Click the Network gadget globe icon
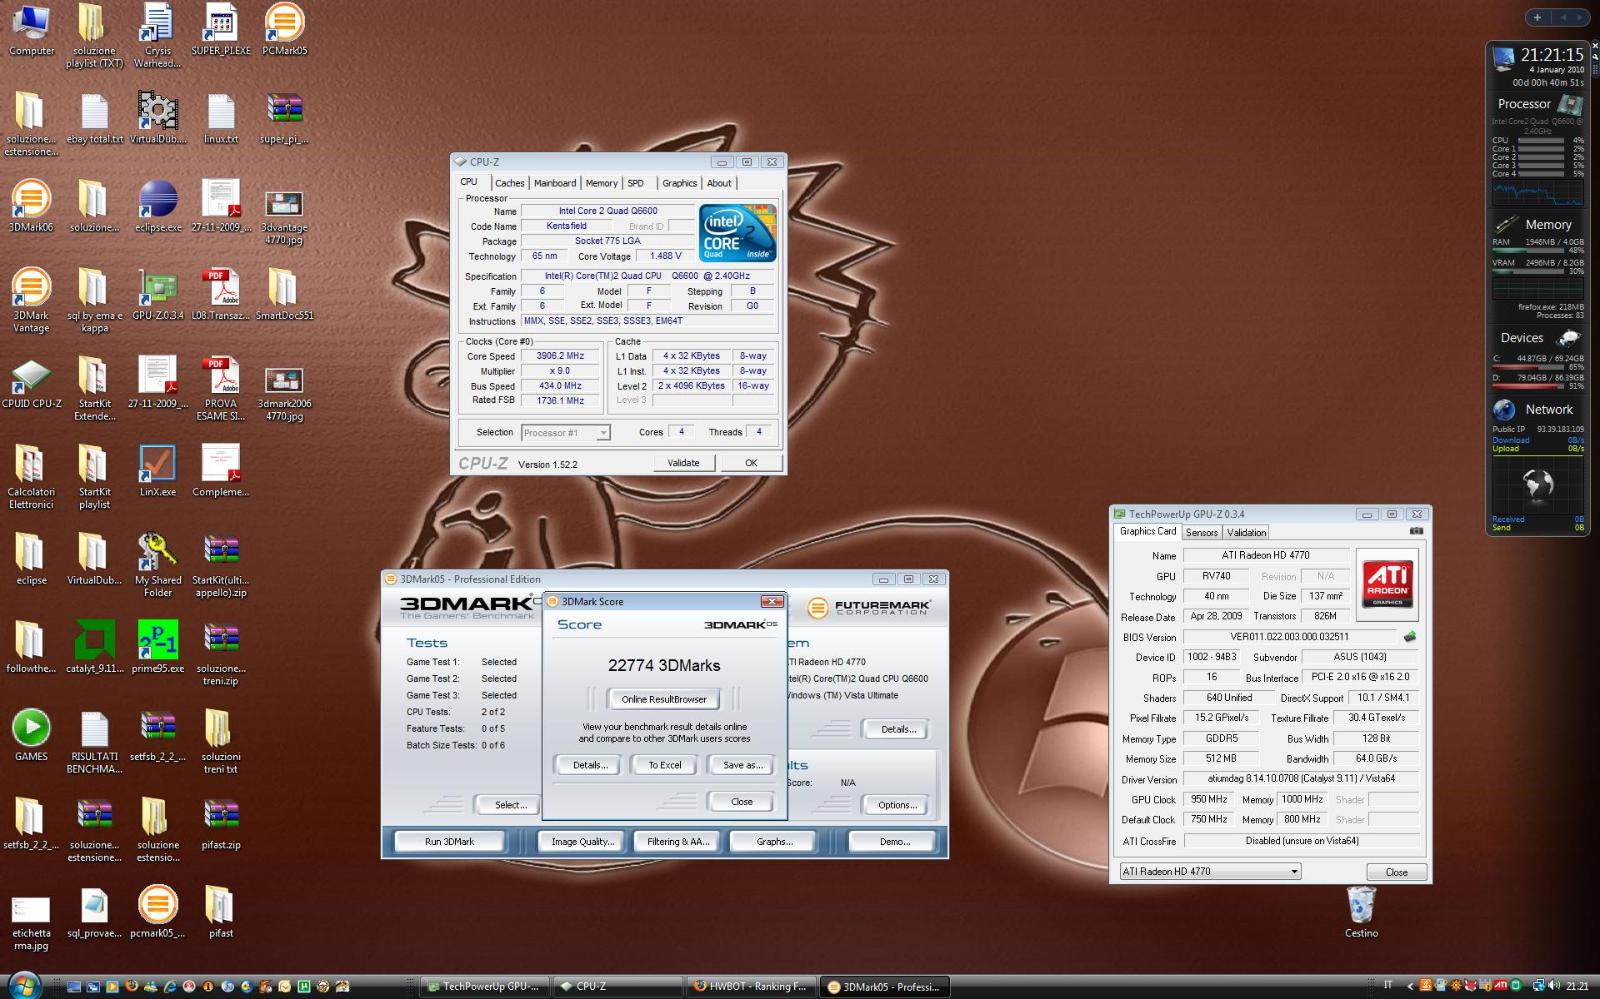The width and height of the screenshot is (1600, 999). pyautogui.click(x=1504, y=410)
